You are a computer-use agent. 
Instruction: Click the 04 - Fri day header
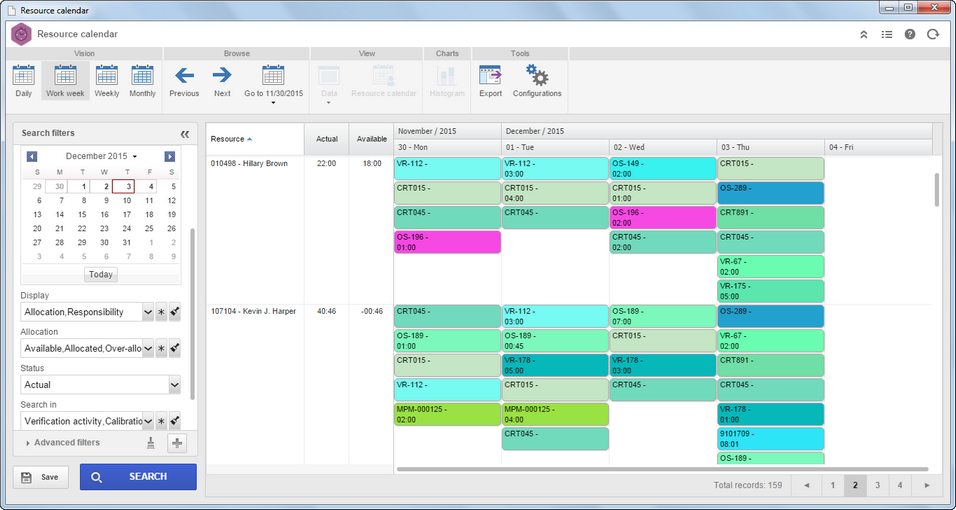[x=878, y=147]
